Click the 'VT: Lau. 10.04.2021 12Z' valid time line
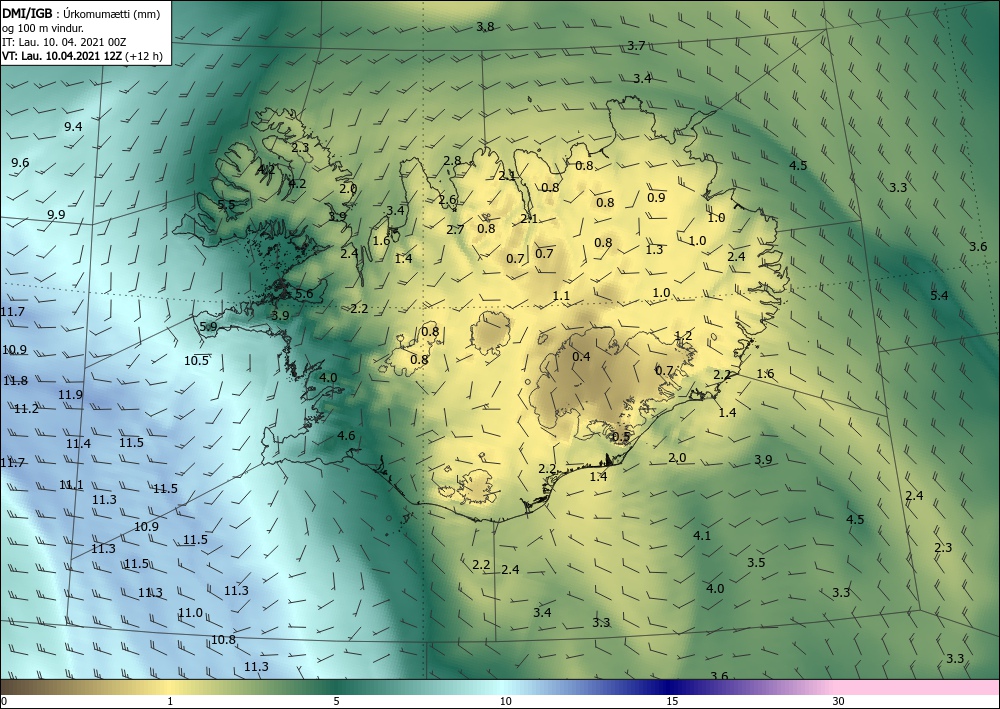This screenshot has height=709, width=1000. (x=62, y=56)
